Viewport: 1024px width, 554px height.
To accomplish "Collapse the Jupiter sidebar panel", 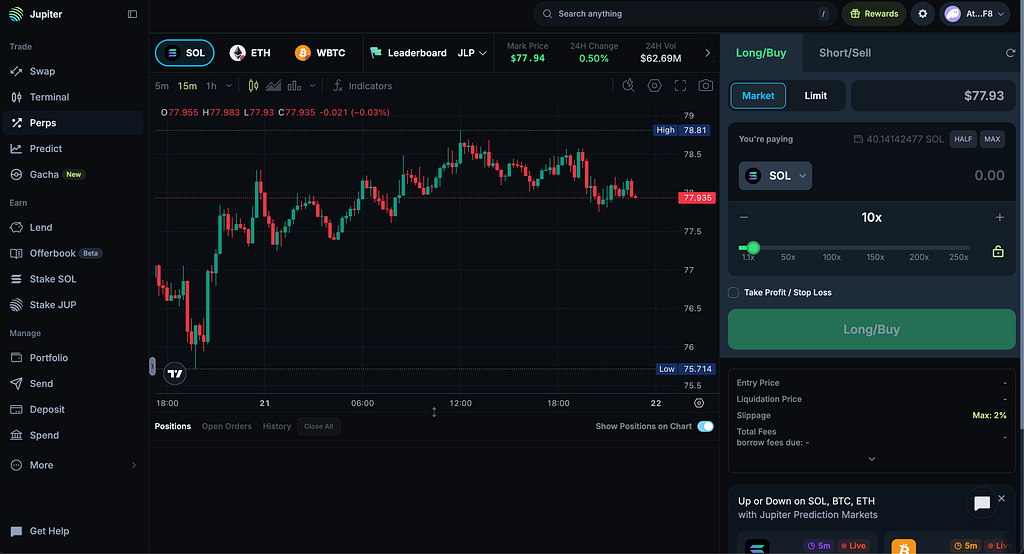I will click(133, 14).
